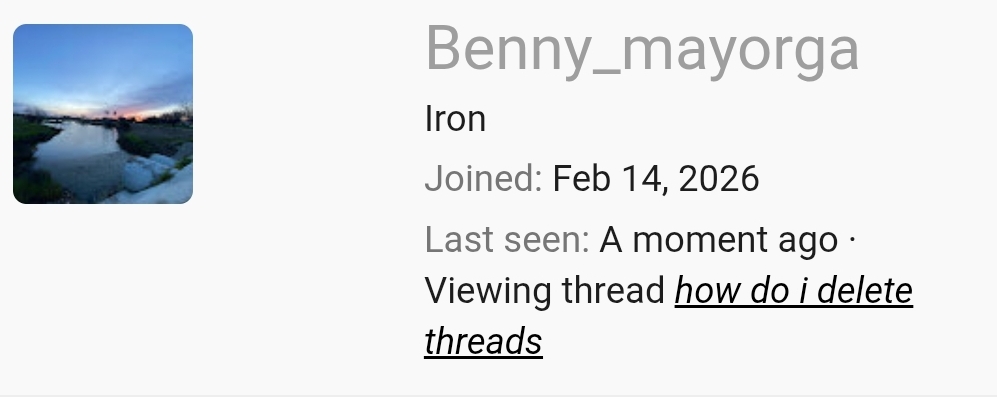The image size is (997, 410).
Task: Select the 'Iron' user rank text
Action: pos(455,119)
